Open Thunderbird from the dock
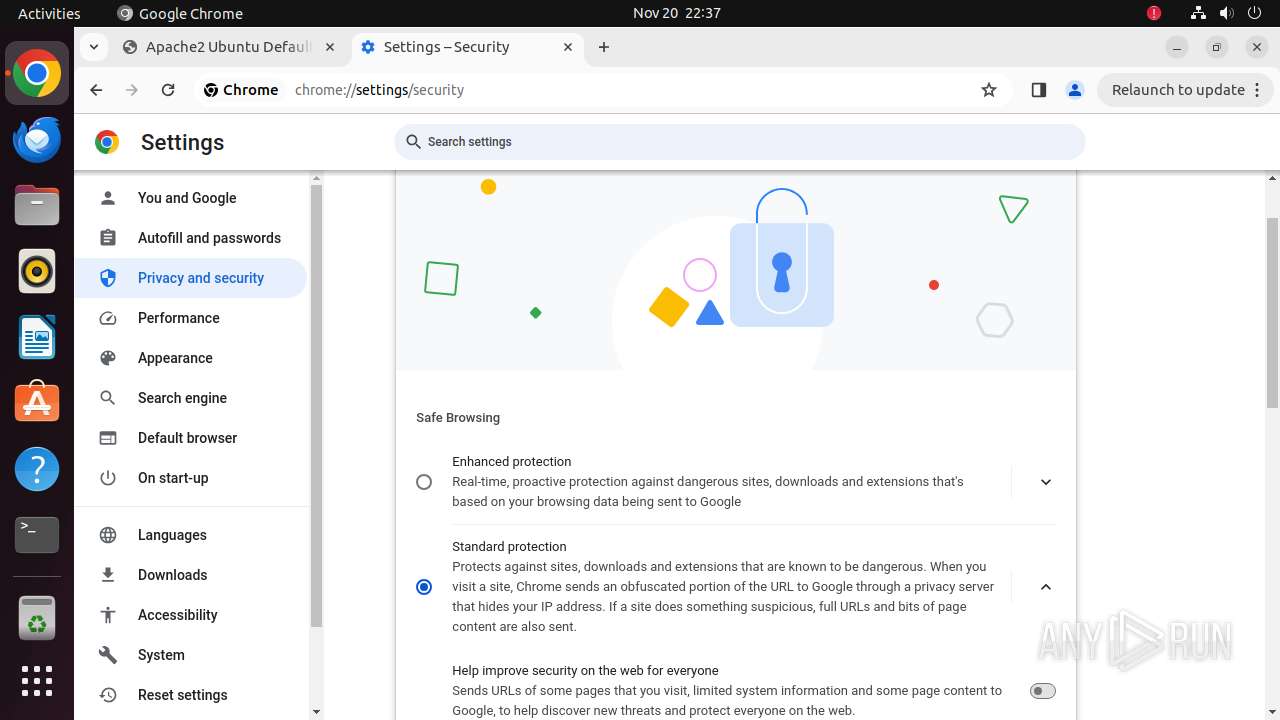The width and height of the screenshot is (1280, 720). (37, 140)
